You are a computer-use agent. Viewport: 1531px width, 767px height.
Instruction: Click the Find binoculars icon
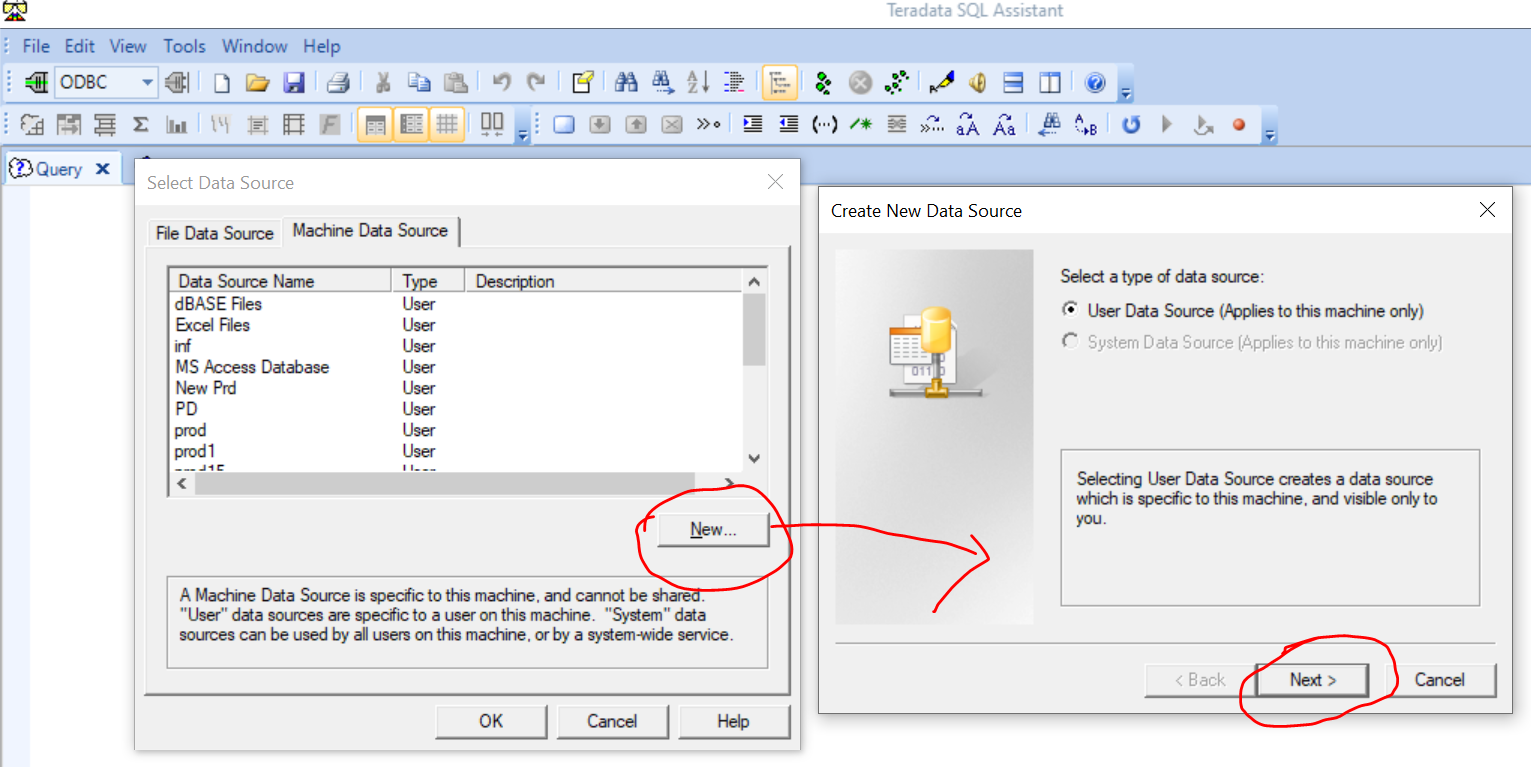click(626, 83)
